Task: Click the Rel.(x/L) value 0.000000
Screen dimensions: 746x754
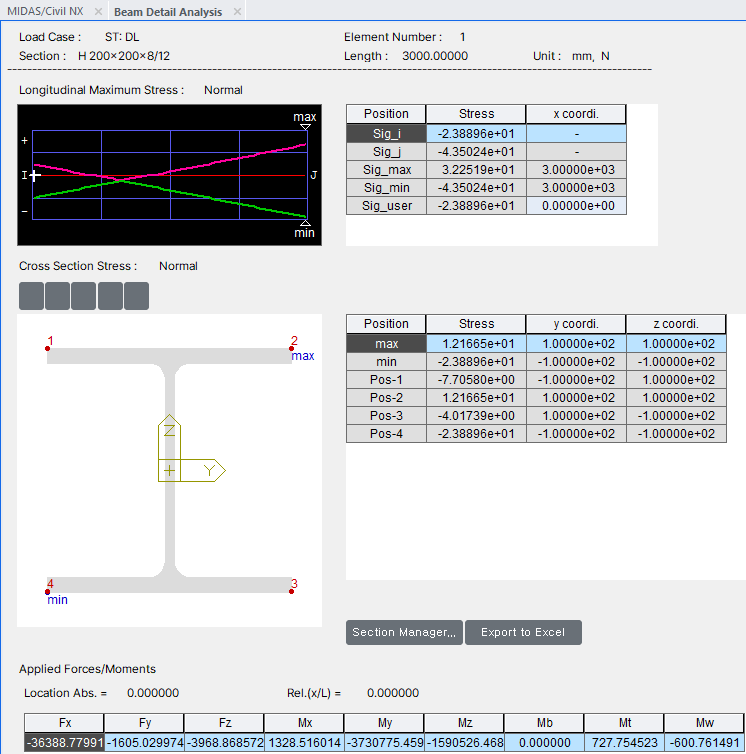Action: click(393, 693)
